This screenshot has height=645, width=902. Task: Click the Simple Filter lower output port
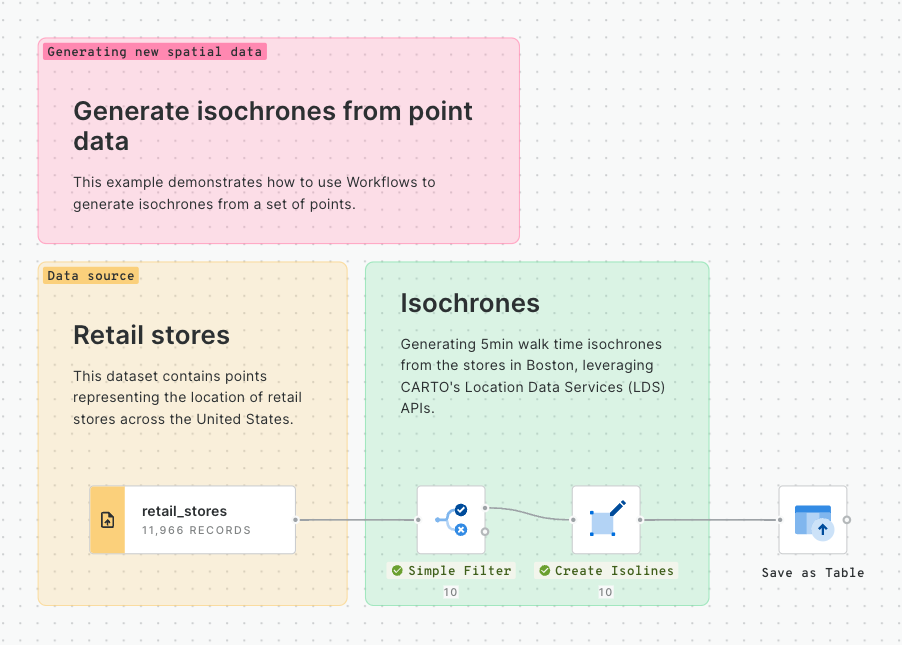[485, 532]
